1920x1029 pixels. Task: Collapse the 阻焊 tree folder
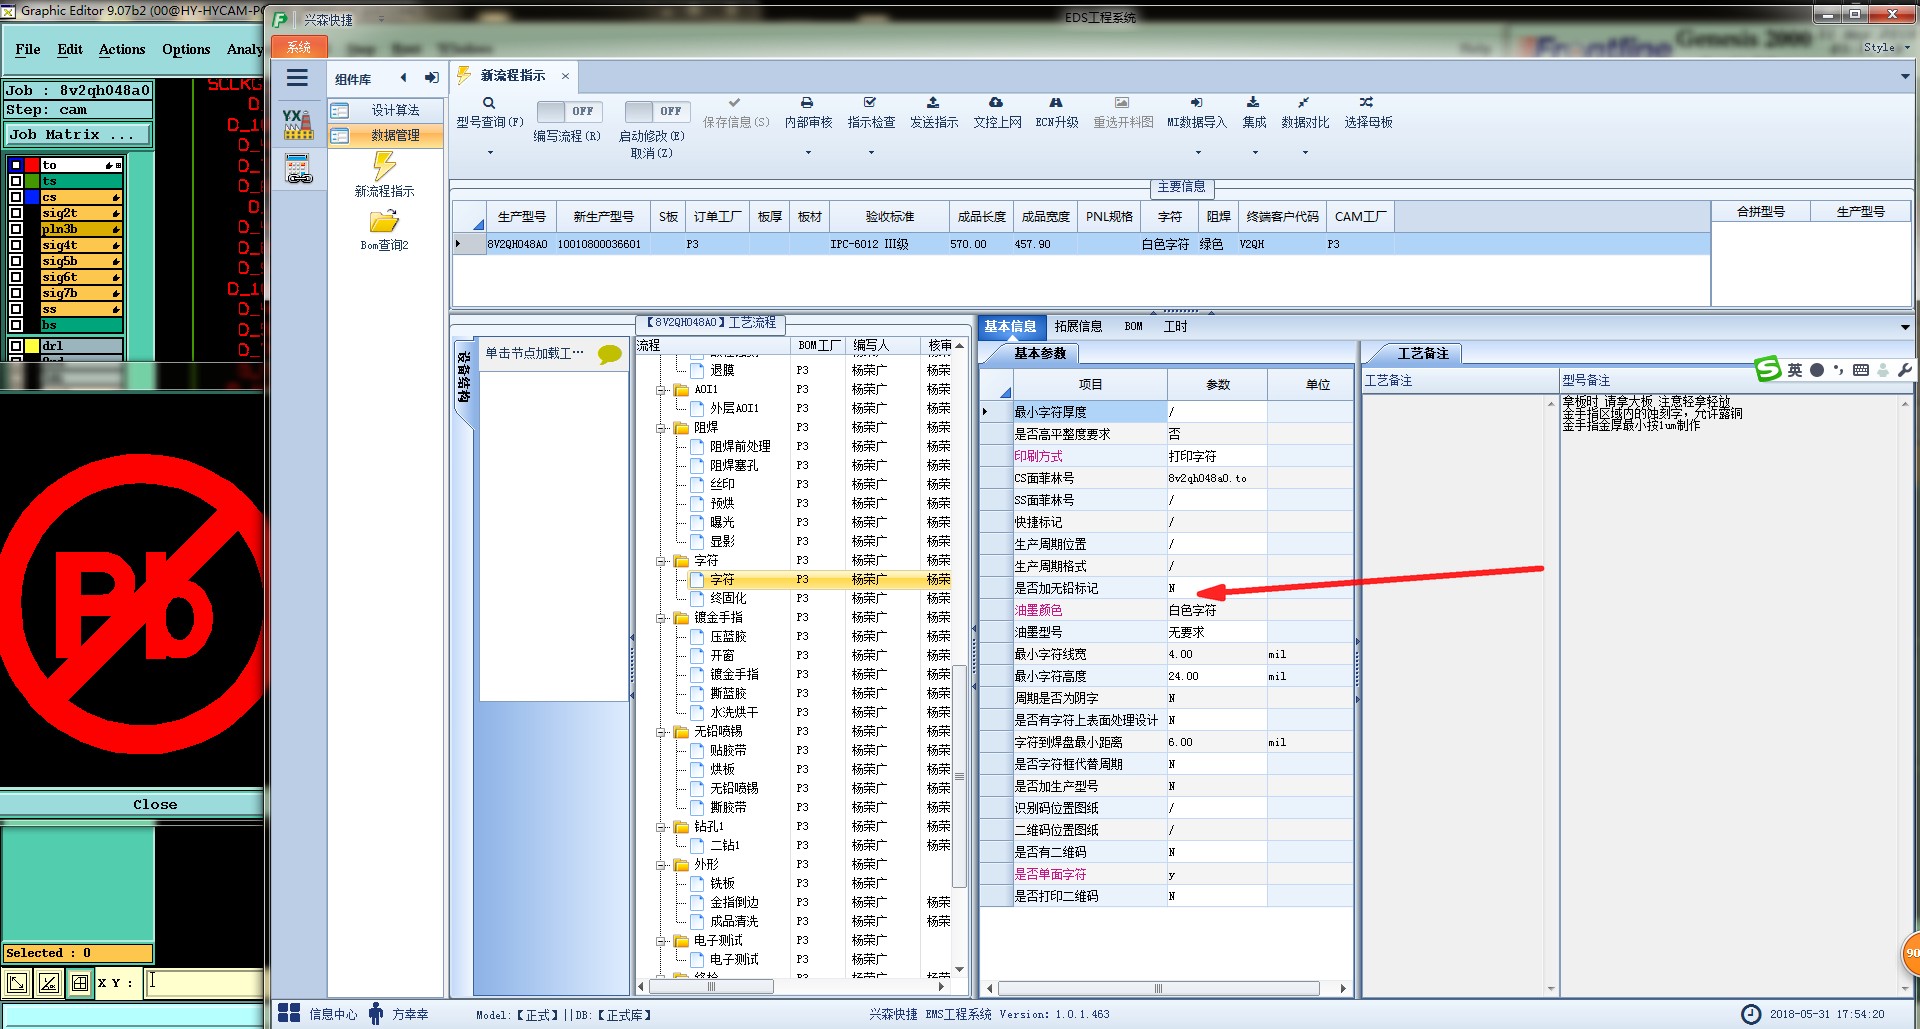(661, 428)
